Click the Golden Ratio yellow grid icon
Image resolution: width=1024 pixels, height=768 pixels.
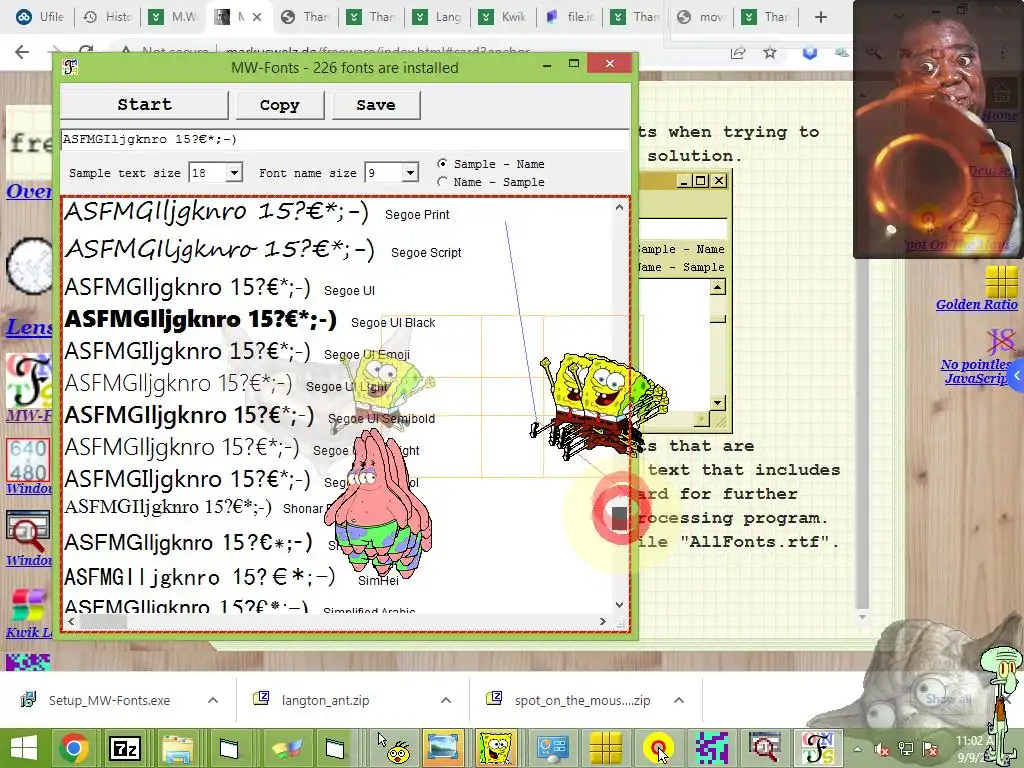[1001, 281]
